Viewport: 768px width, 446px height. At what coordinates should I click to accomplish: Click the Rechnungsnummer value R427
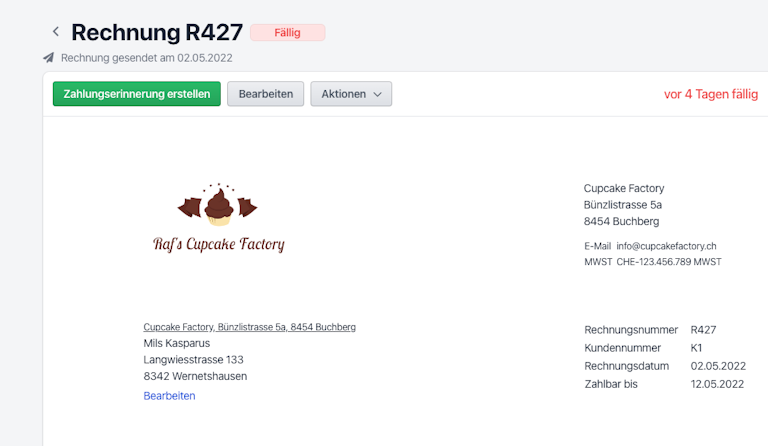[x=703, y=330]
